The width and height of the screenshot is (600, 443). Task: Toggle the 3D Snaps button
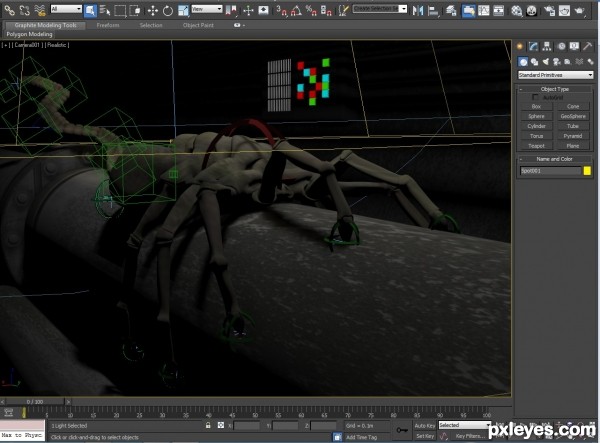click(x=281, y=10)
